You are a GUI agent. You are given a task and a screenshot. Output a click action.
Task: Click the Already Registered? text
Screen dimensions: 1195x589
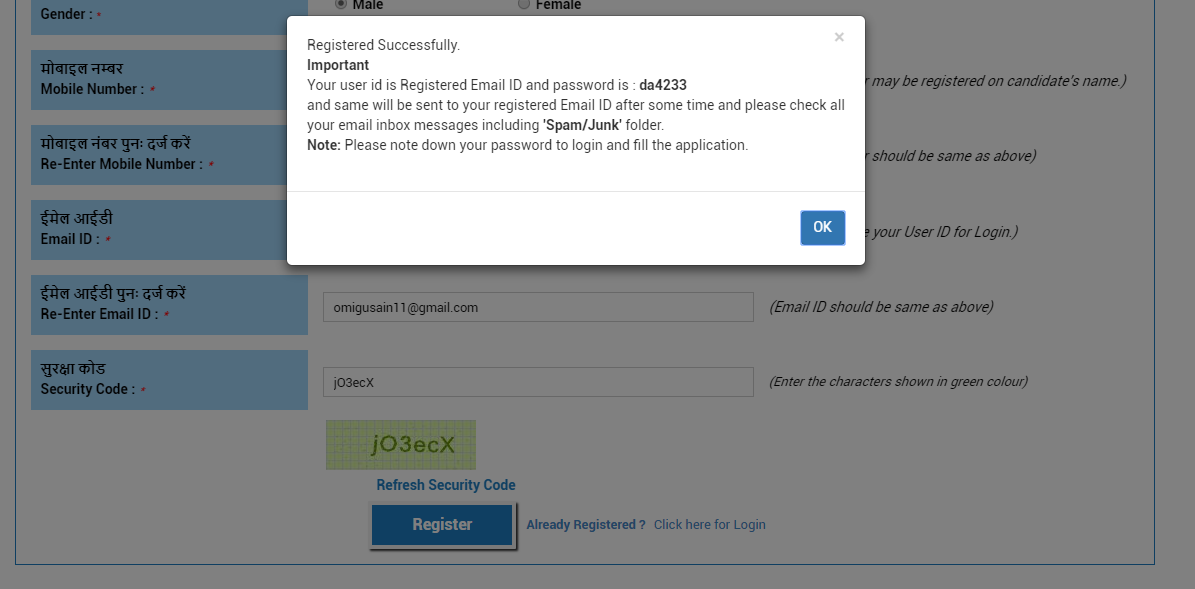click(x=585, y=525)
